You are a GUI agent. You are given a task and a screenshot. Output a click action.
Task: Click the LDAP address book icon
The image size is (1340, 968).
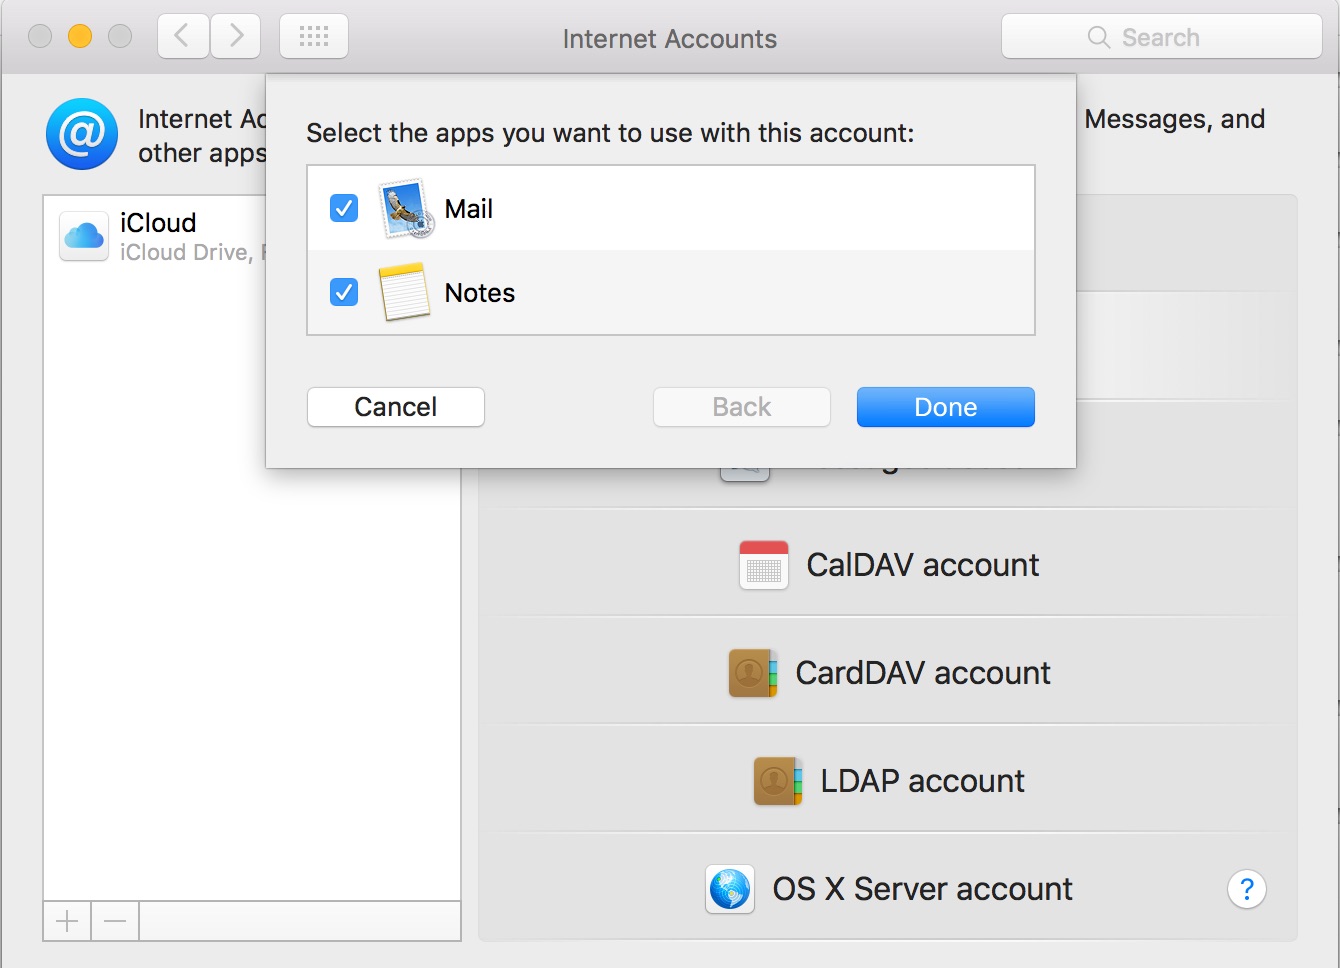778,781
